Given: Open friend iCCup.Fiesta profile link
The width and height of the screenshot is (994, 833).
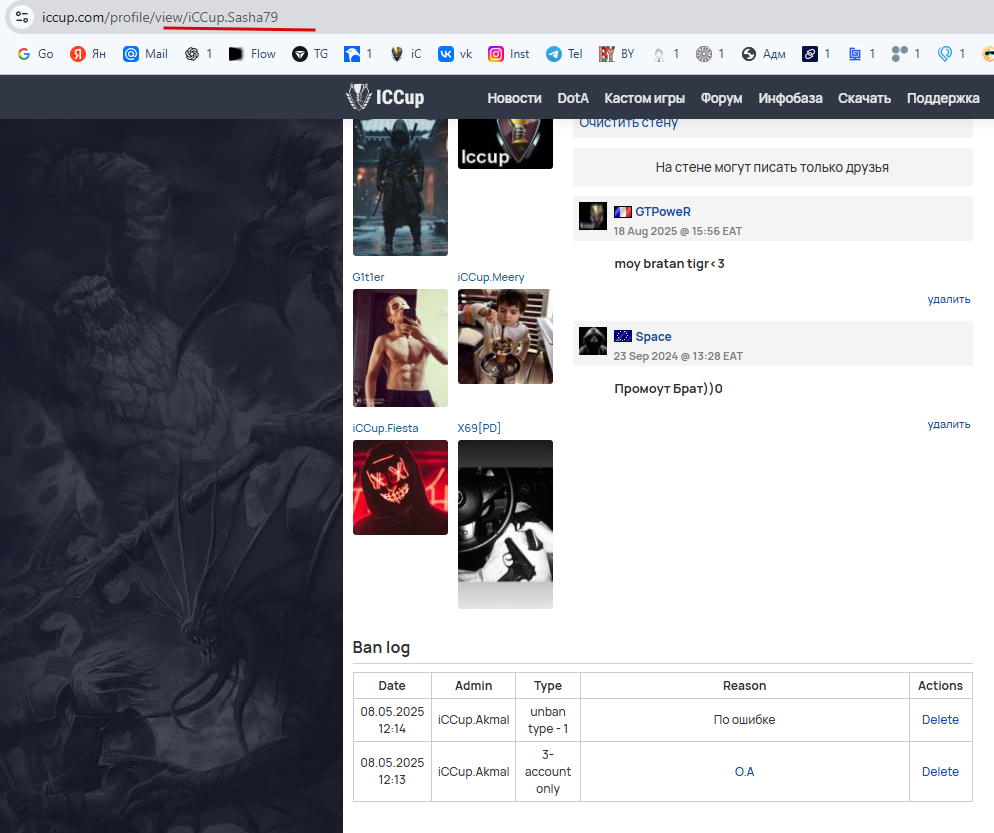Looking at the screenshot, I should point(385,428).
